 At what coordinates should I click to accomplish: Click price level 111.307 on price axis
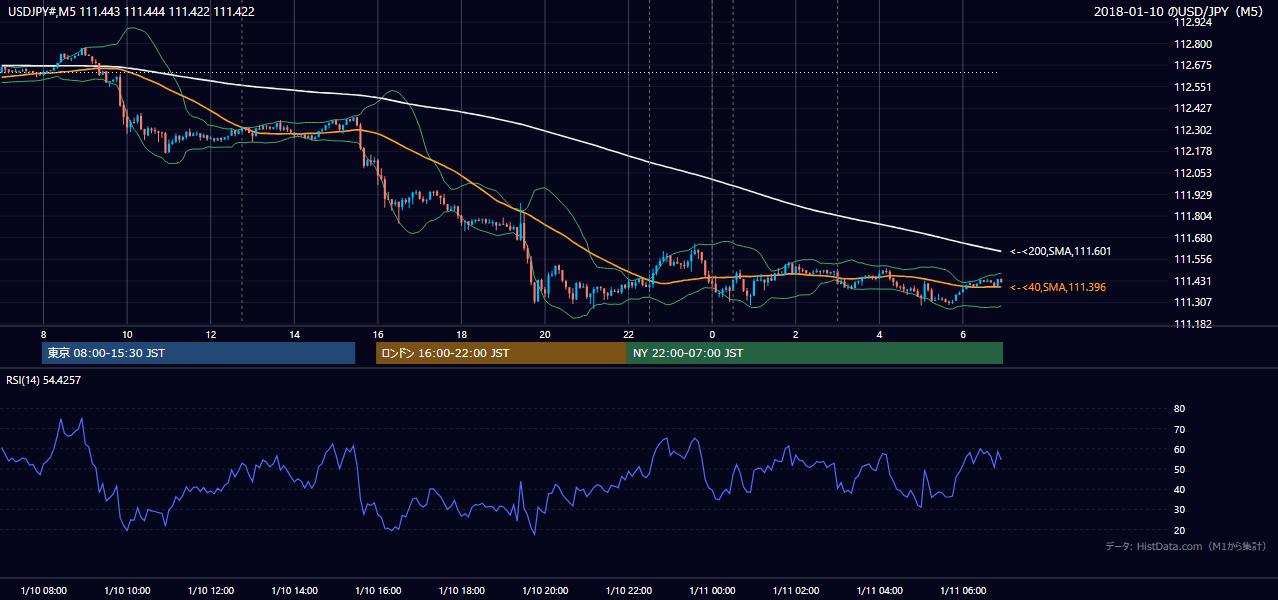[1192, 302]
